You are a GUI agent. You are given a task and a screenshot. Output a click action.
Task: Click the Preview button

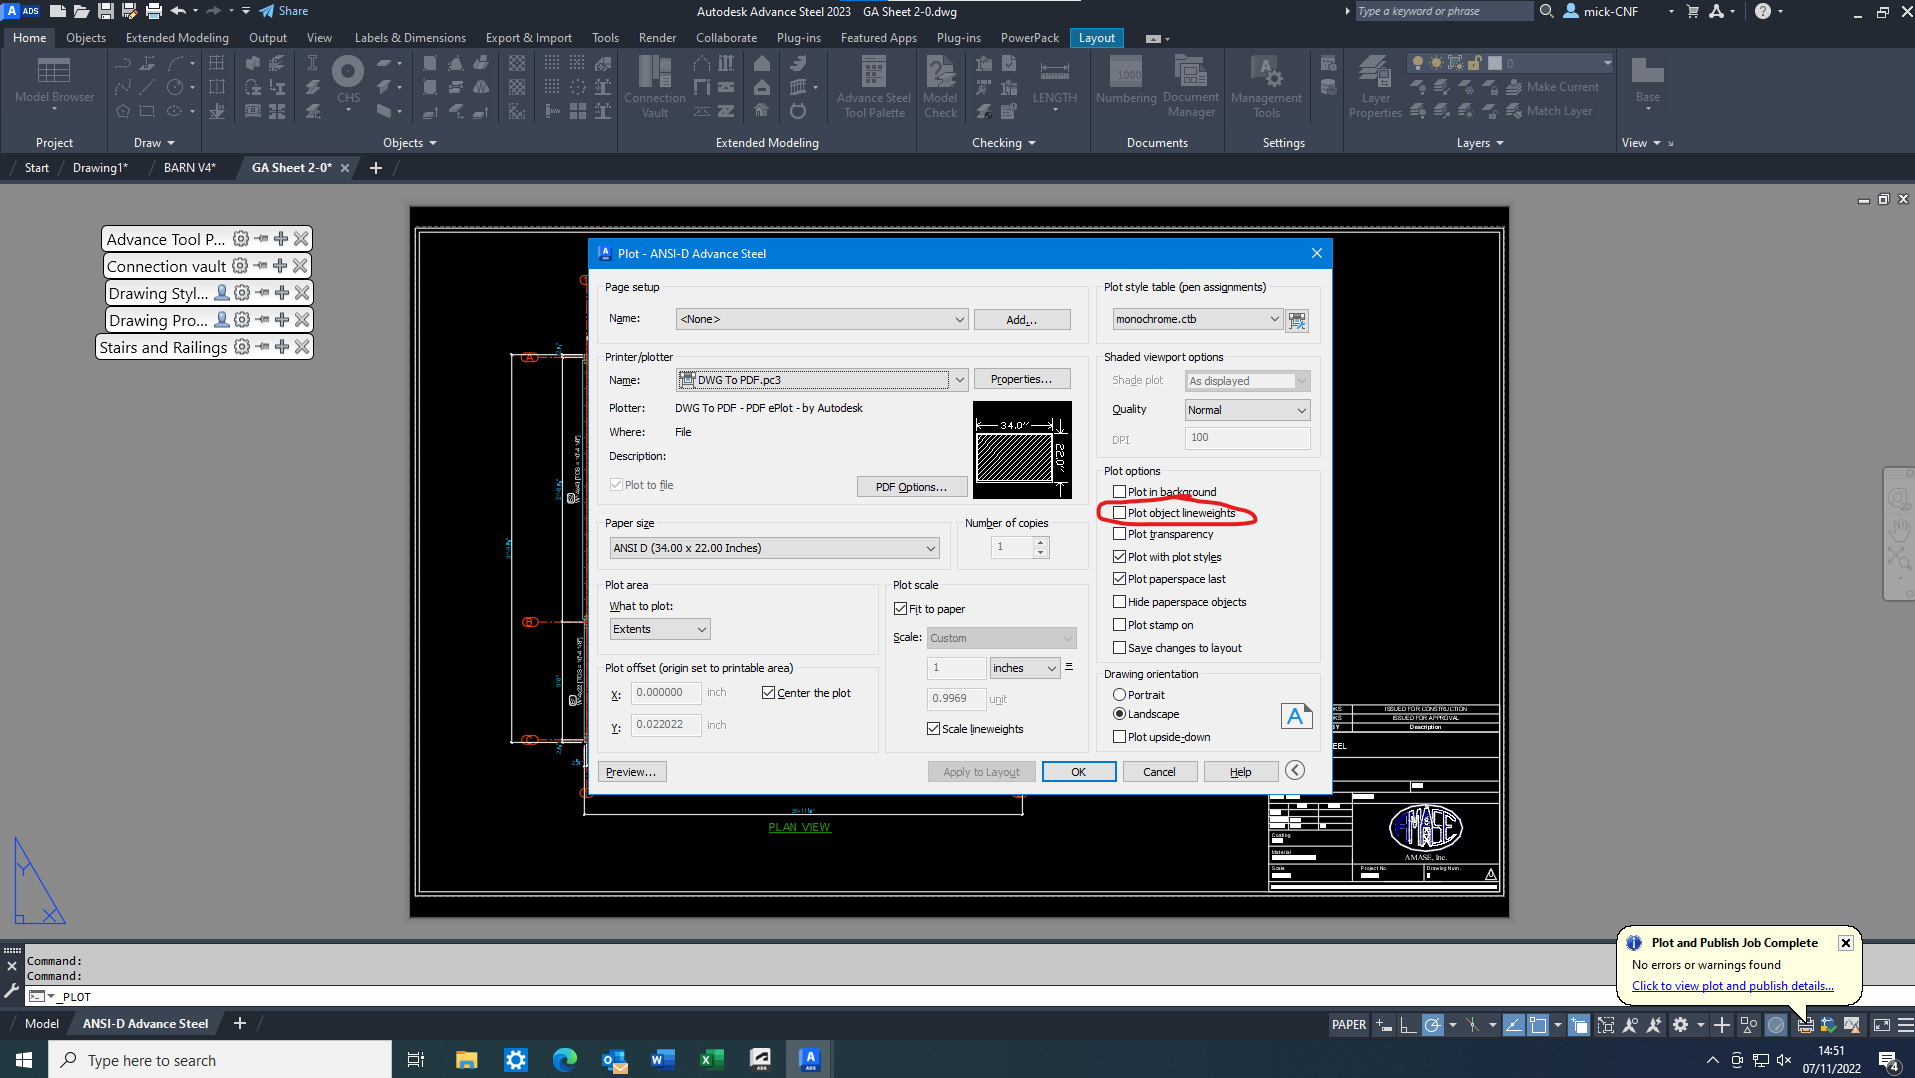(x=631, y=772)
